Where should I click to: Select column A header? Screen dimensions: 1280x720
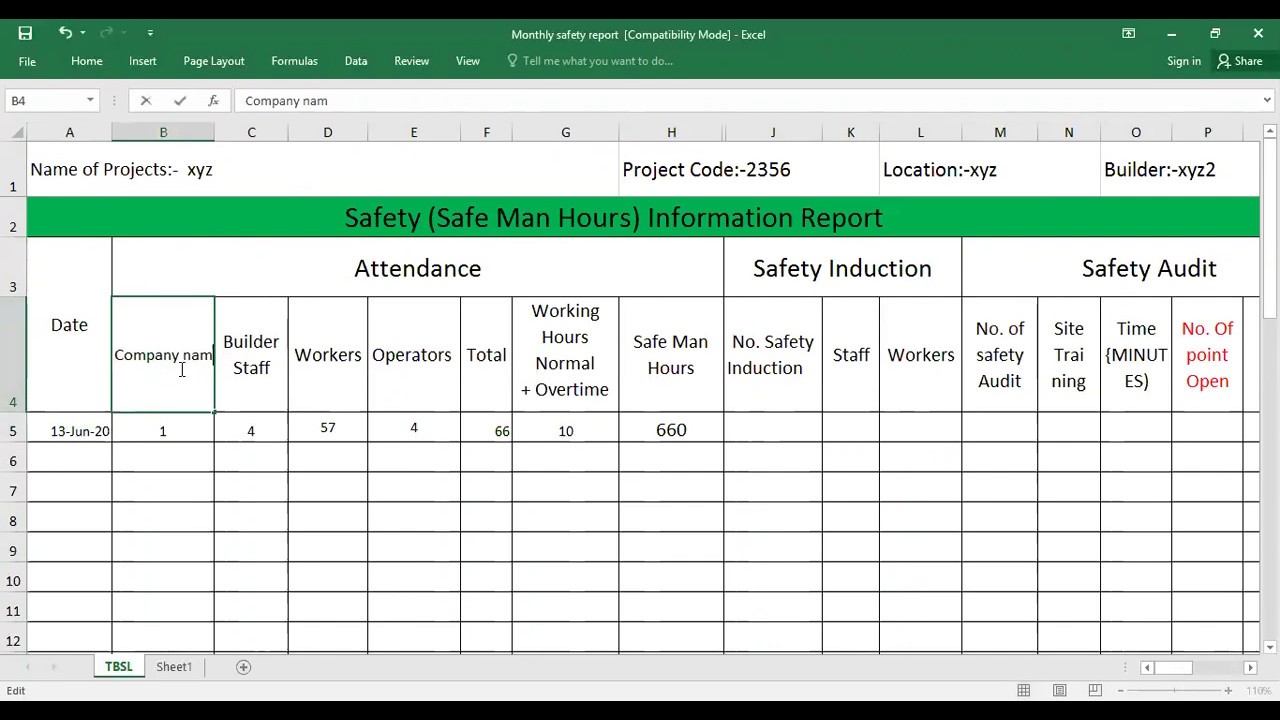(69, 132)
